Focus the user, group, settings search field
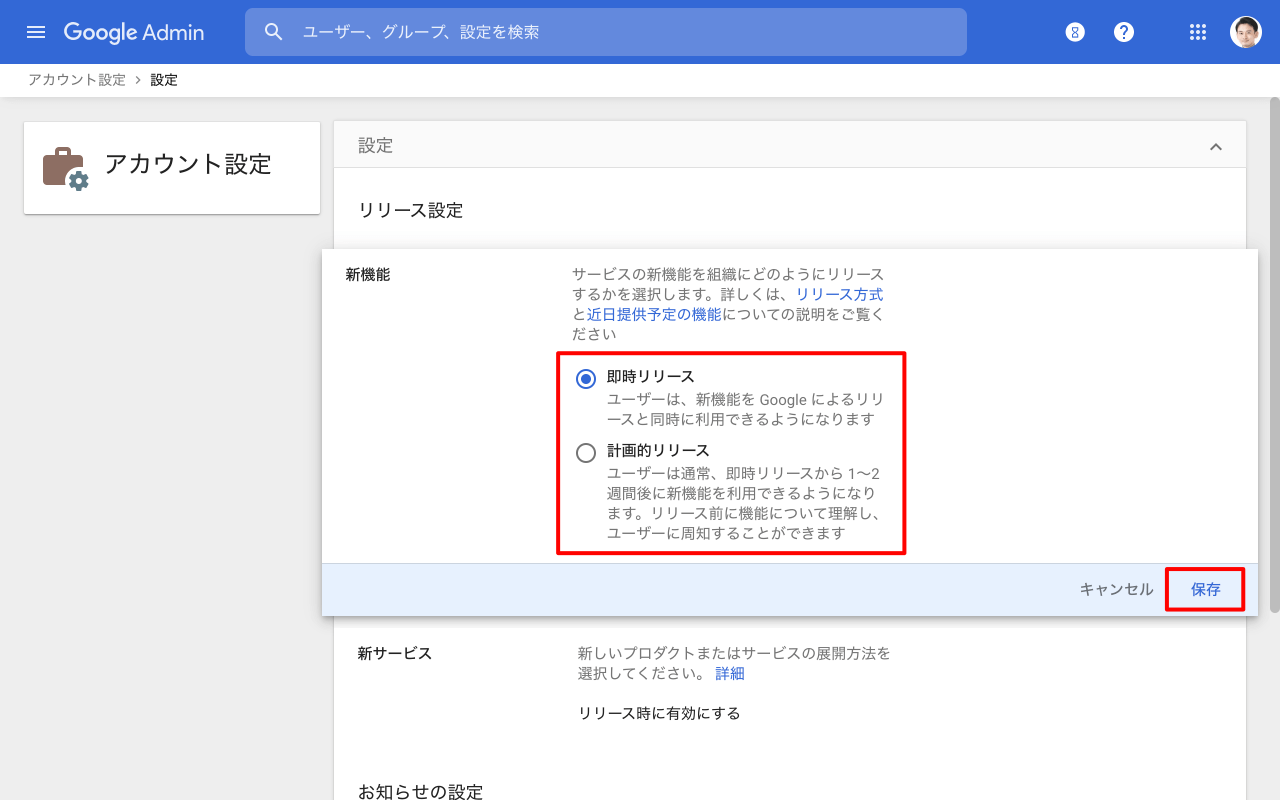 click(620, 32)
